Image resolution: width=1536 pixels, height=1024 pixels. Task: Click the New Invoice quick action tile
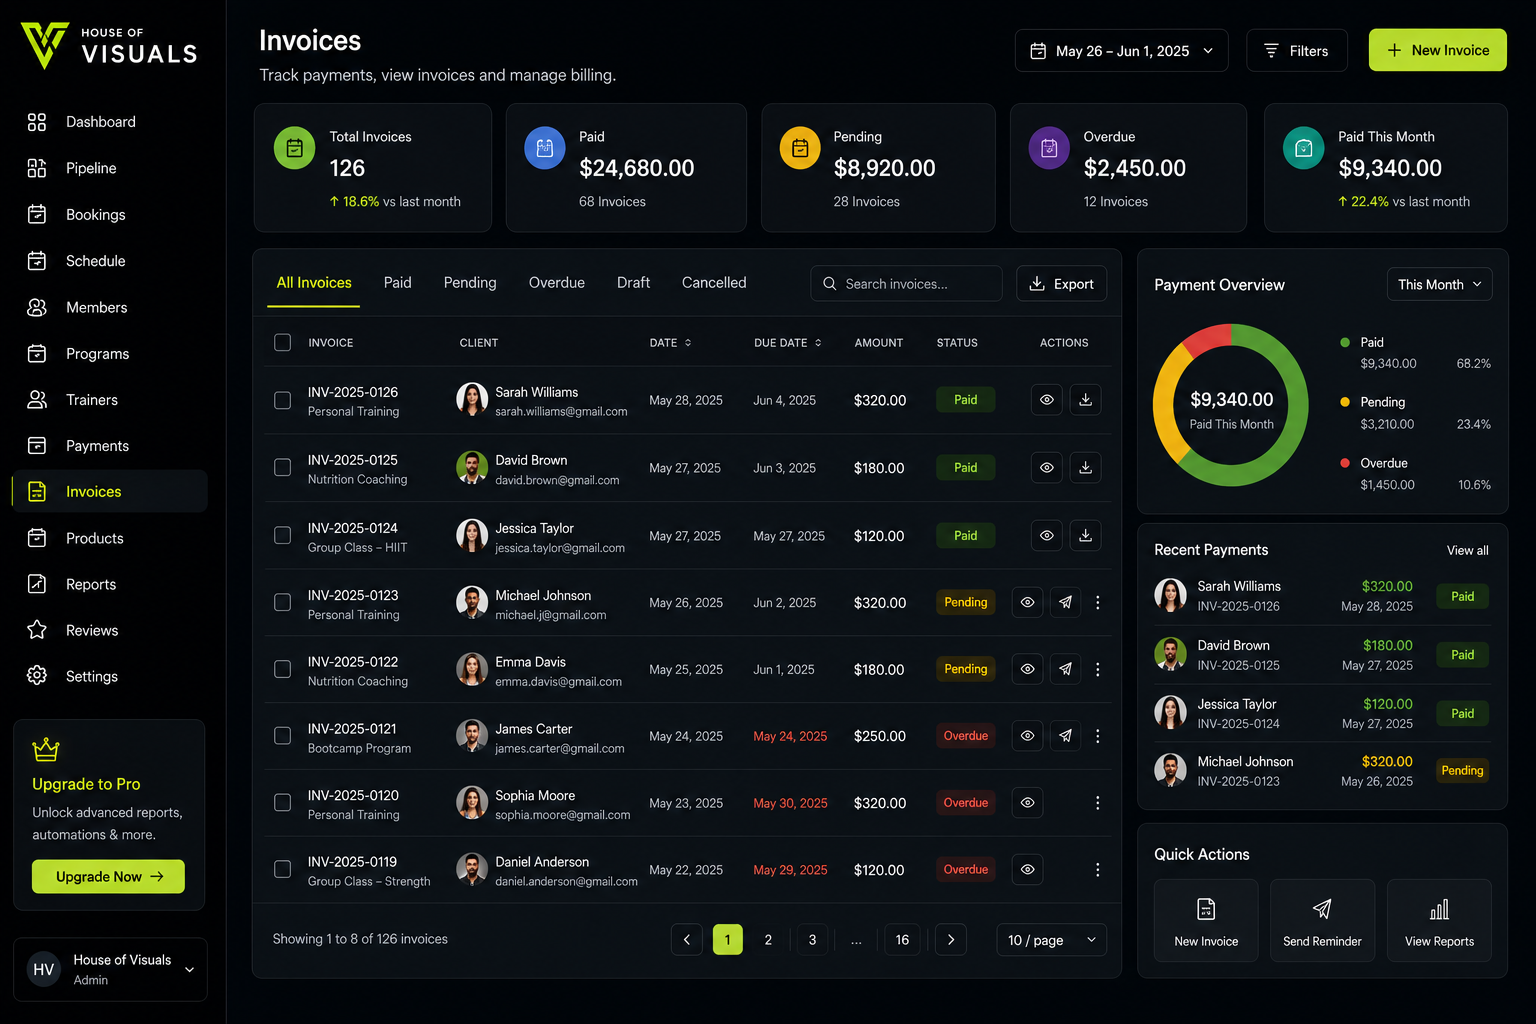1206,921
